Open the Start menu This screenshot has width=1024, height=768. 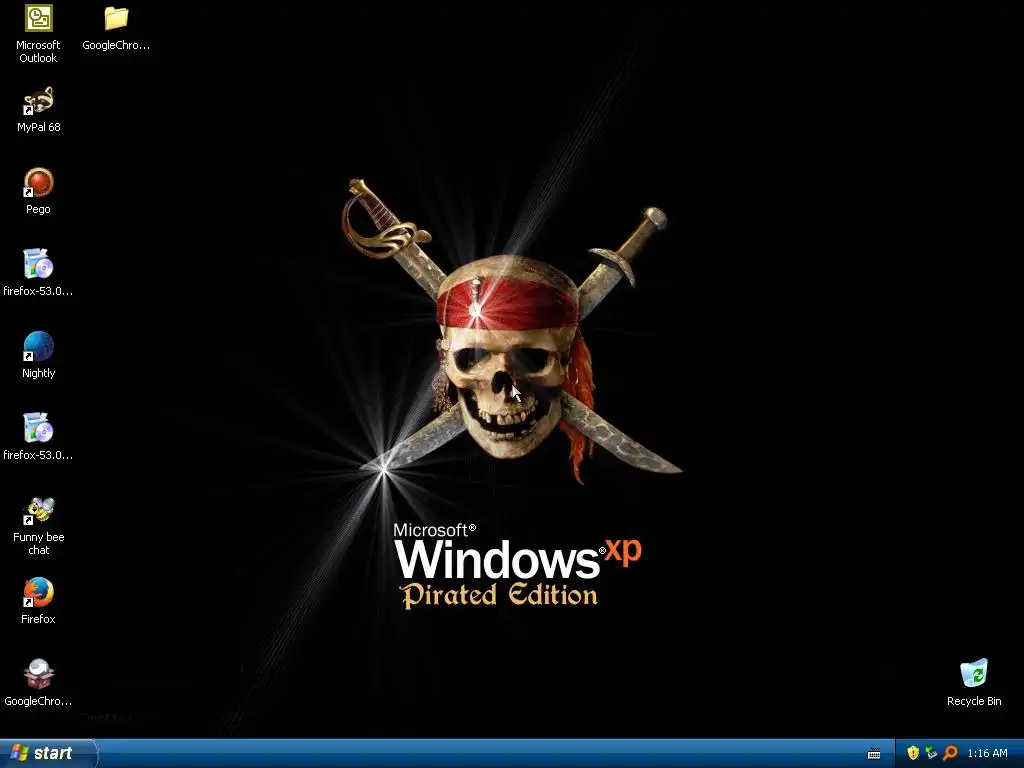(x=48, y=753)
